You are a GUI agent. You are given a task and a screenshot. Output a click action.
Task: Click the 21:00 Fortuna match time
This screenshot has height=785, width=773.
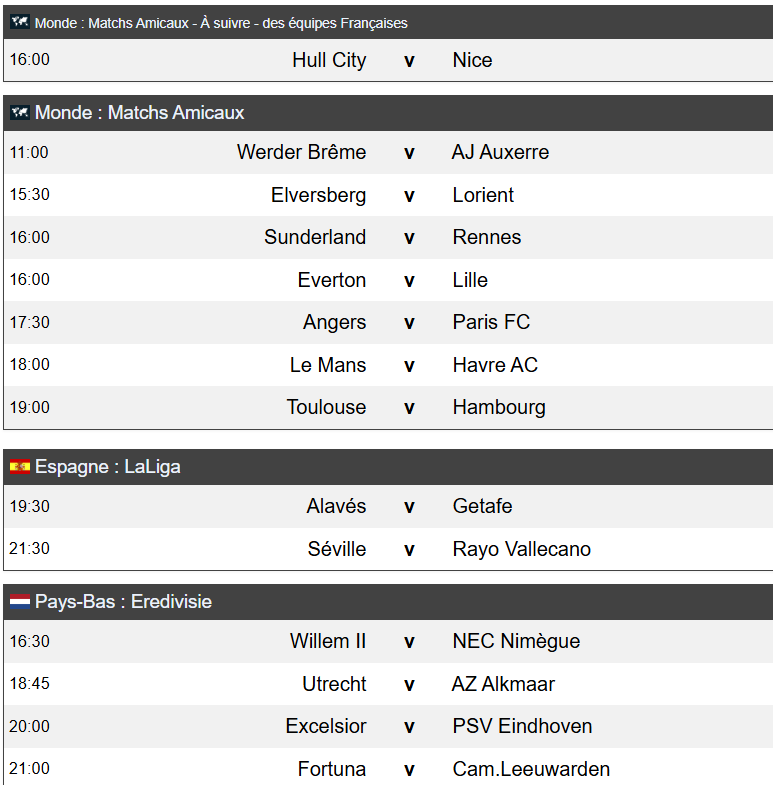coord(30,768)
